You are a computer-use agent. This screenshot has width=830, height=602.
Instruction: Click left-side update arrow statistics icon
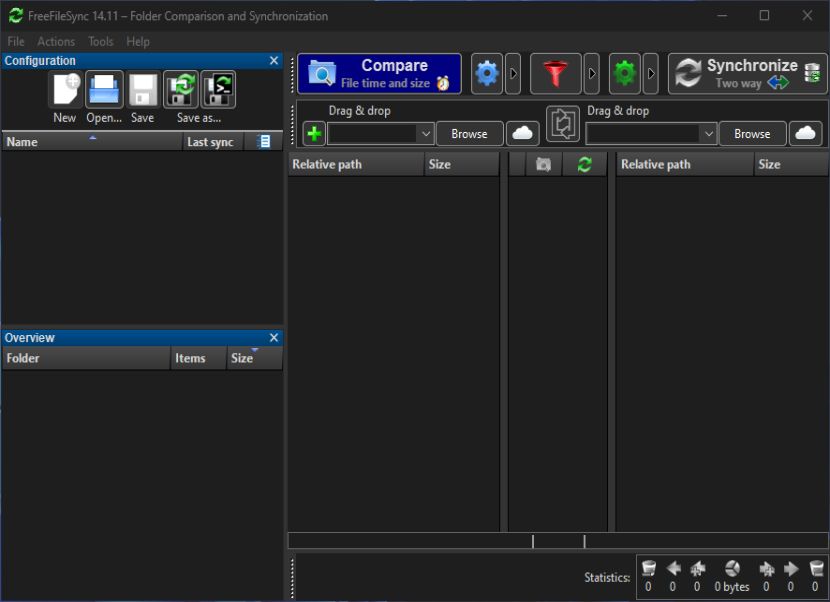(x=673, y=569)
